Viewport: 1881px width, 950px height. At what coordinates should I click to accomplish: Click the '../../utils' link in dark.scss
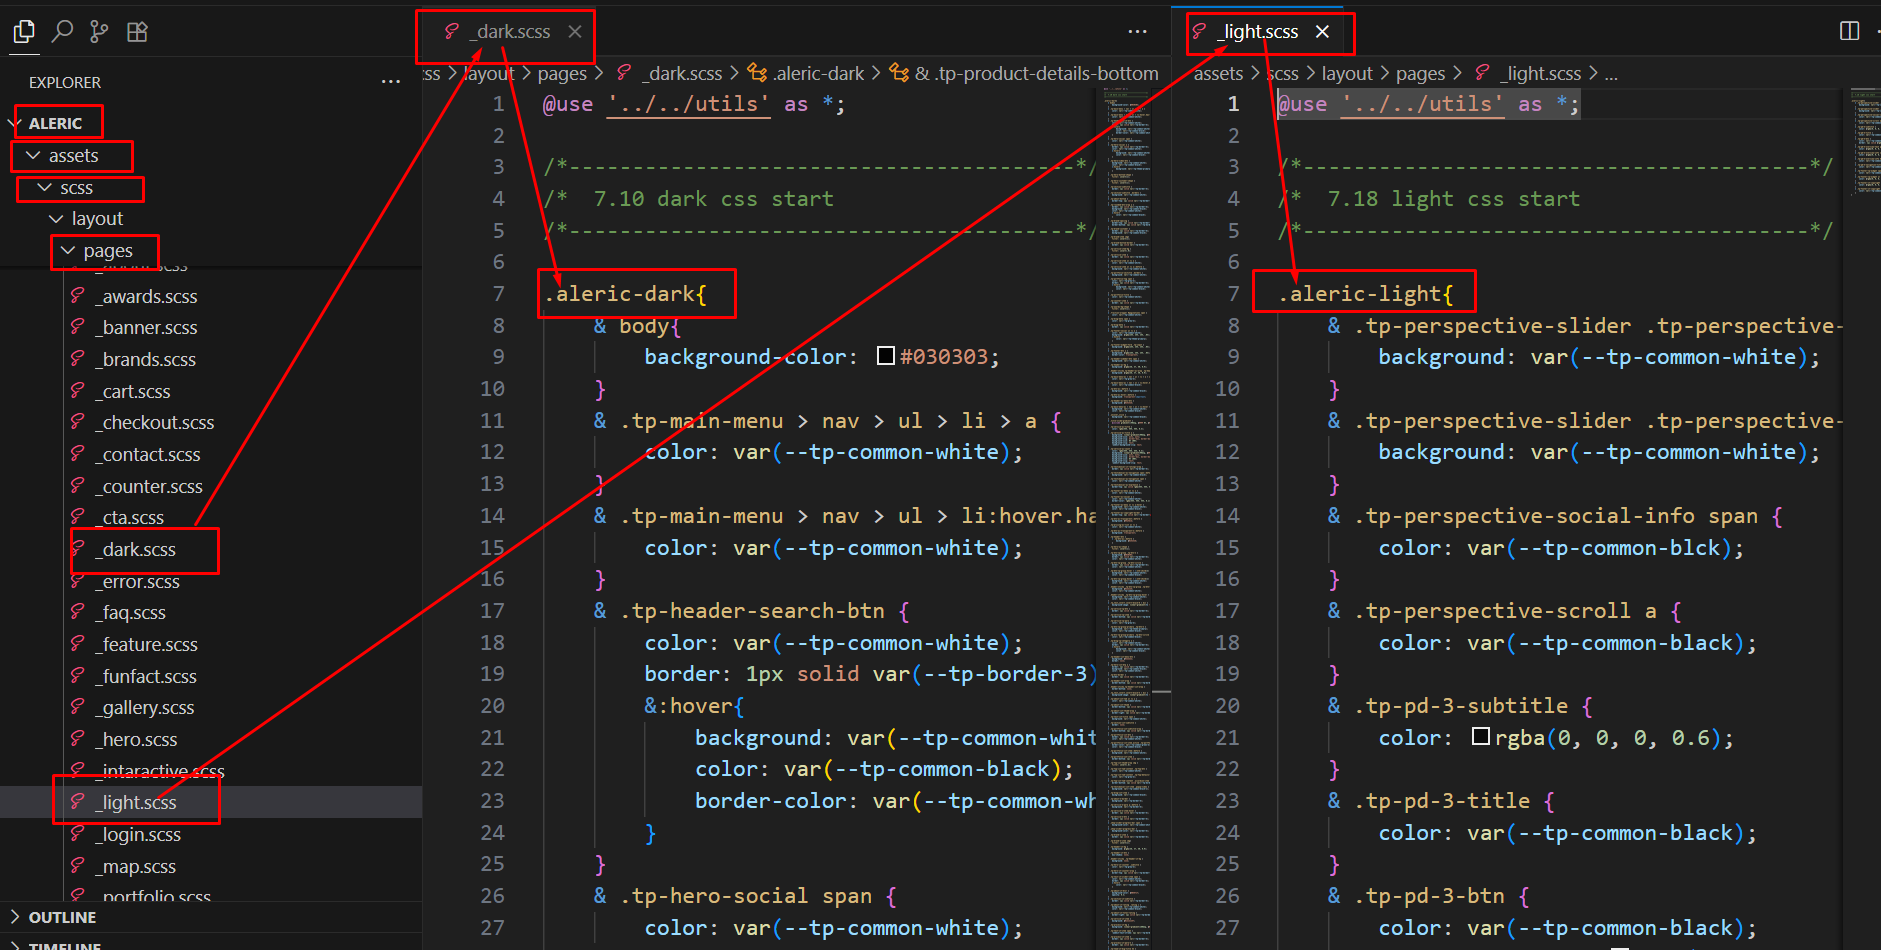coord(689,104)
